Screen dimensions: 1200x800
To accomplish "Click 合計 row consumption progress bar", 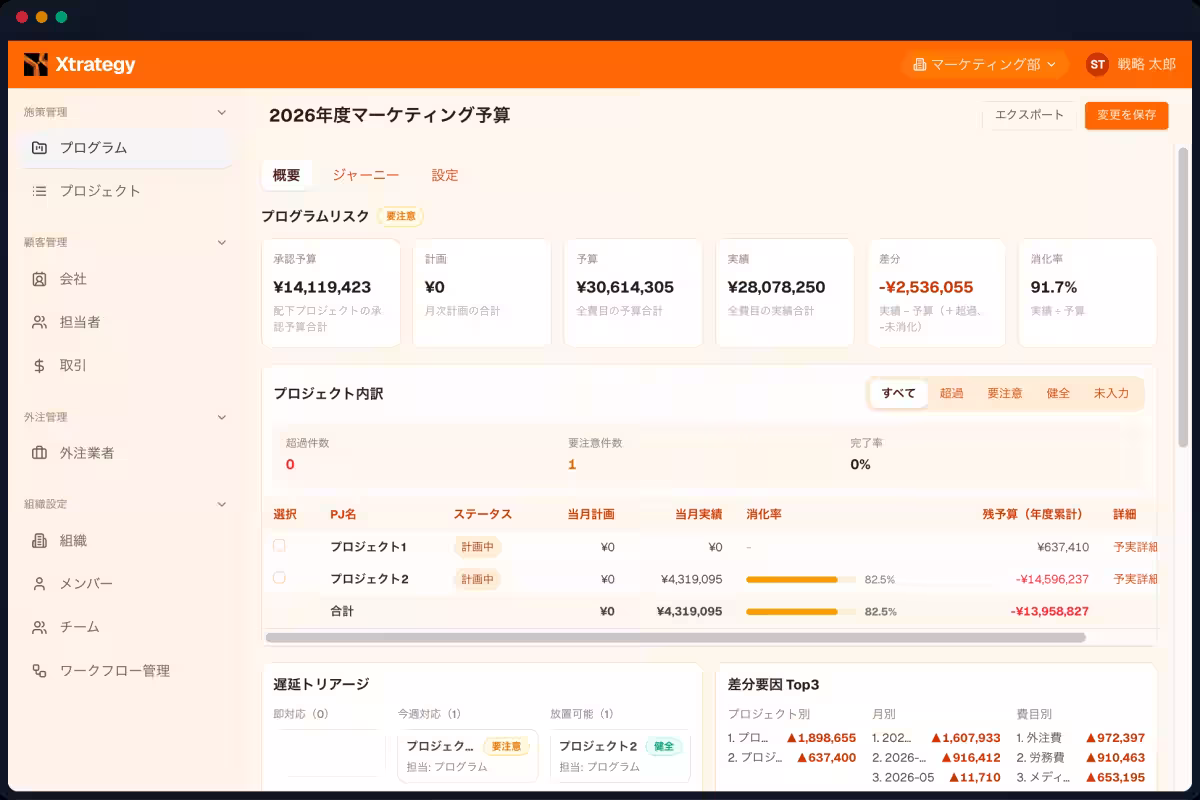I will coord(801,611).
